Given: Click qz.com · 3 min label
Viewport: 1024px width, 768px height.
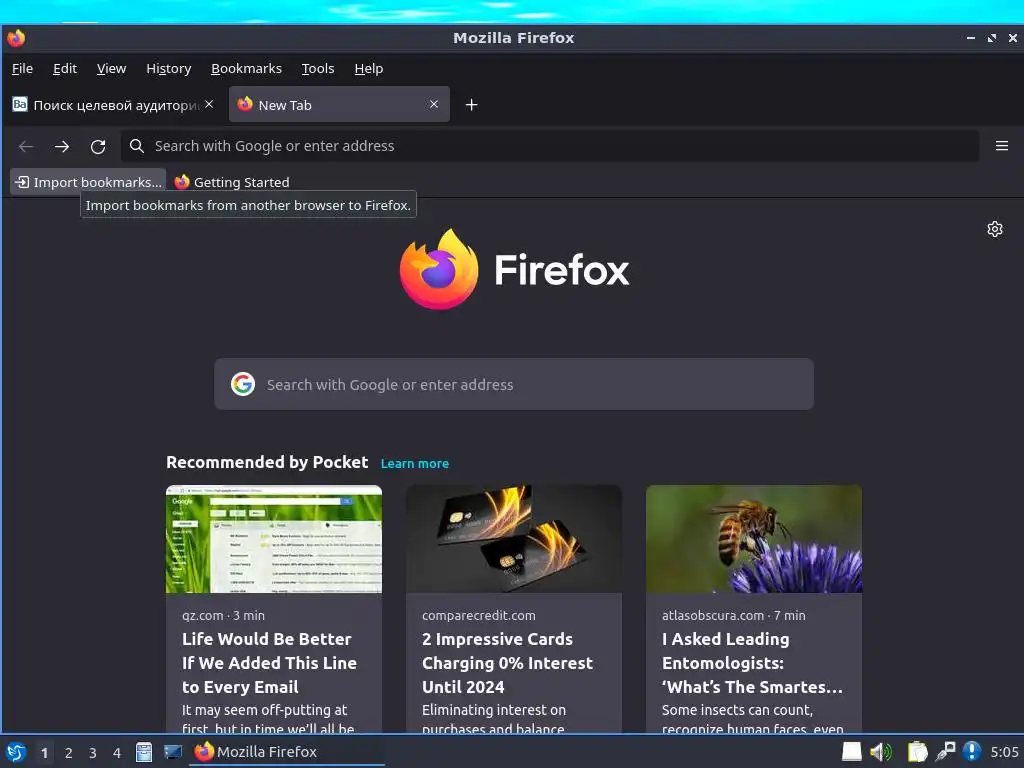Looking at the screenshot, I should point(223,615).
